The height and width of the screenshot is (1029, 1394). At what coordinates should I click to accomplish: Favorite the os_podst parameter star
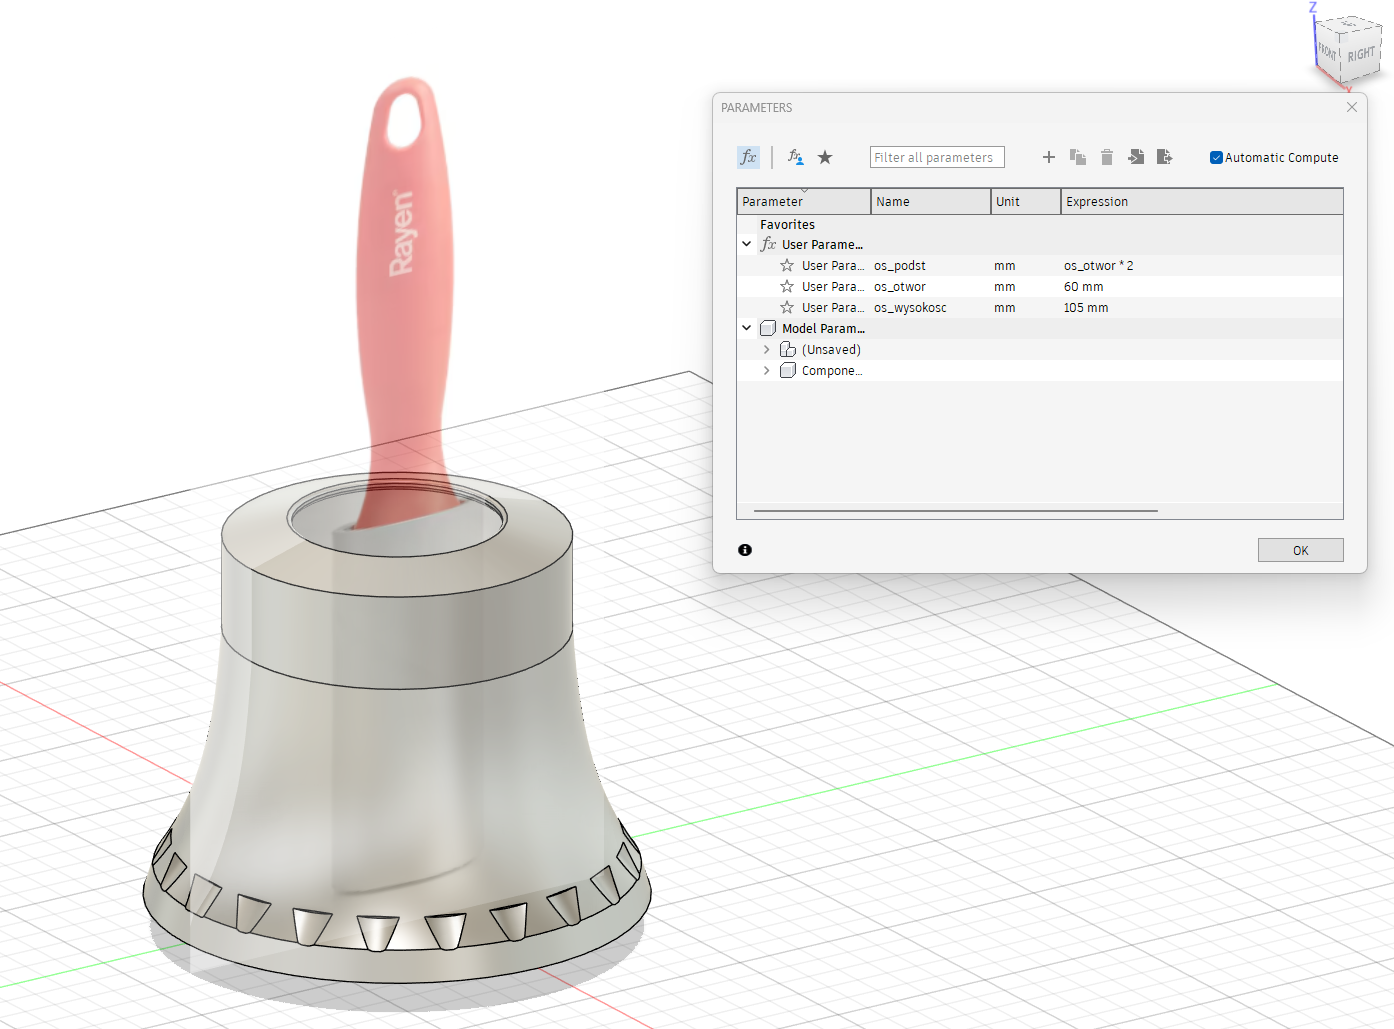787,266
